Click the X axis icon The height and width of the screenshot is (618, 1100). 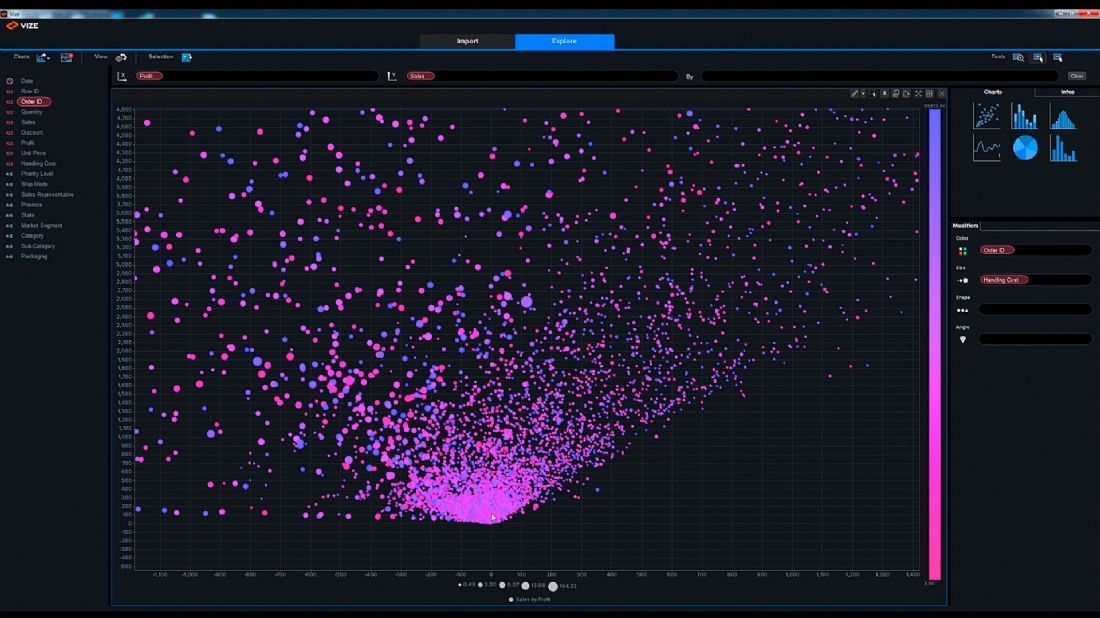121,76
